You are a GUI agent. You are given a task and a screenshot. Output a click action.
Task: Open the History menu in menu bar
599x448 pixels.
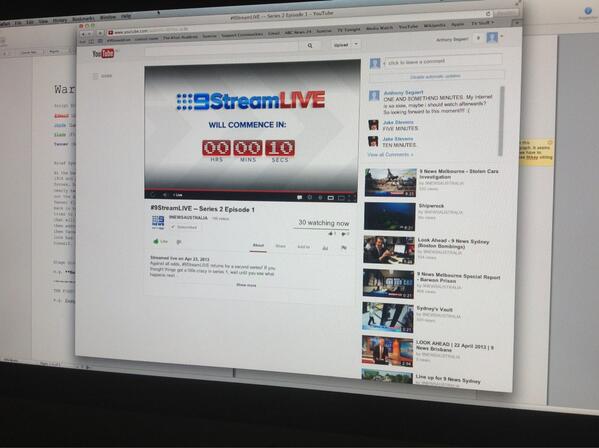(60, 20)
